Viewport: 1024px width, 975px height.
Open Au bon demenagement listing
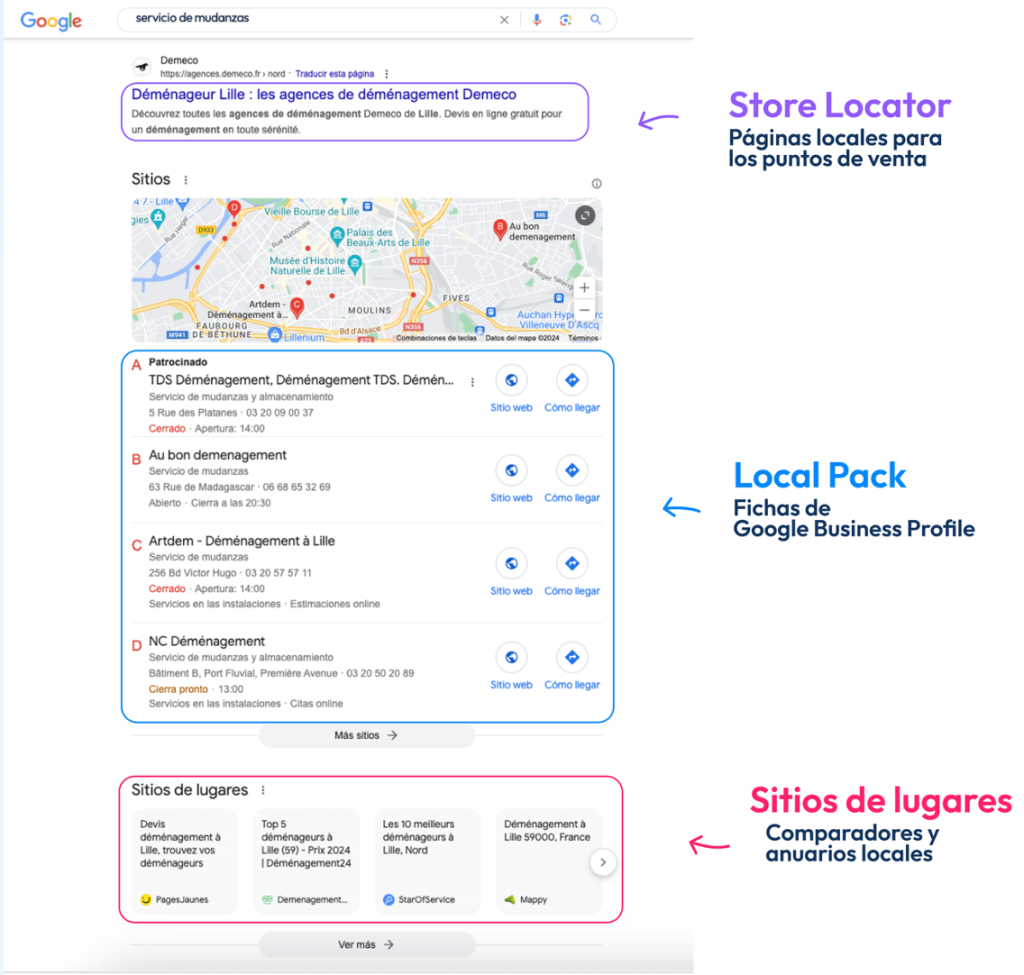click(x=217, y=455)
